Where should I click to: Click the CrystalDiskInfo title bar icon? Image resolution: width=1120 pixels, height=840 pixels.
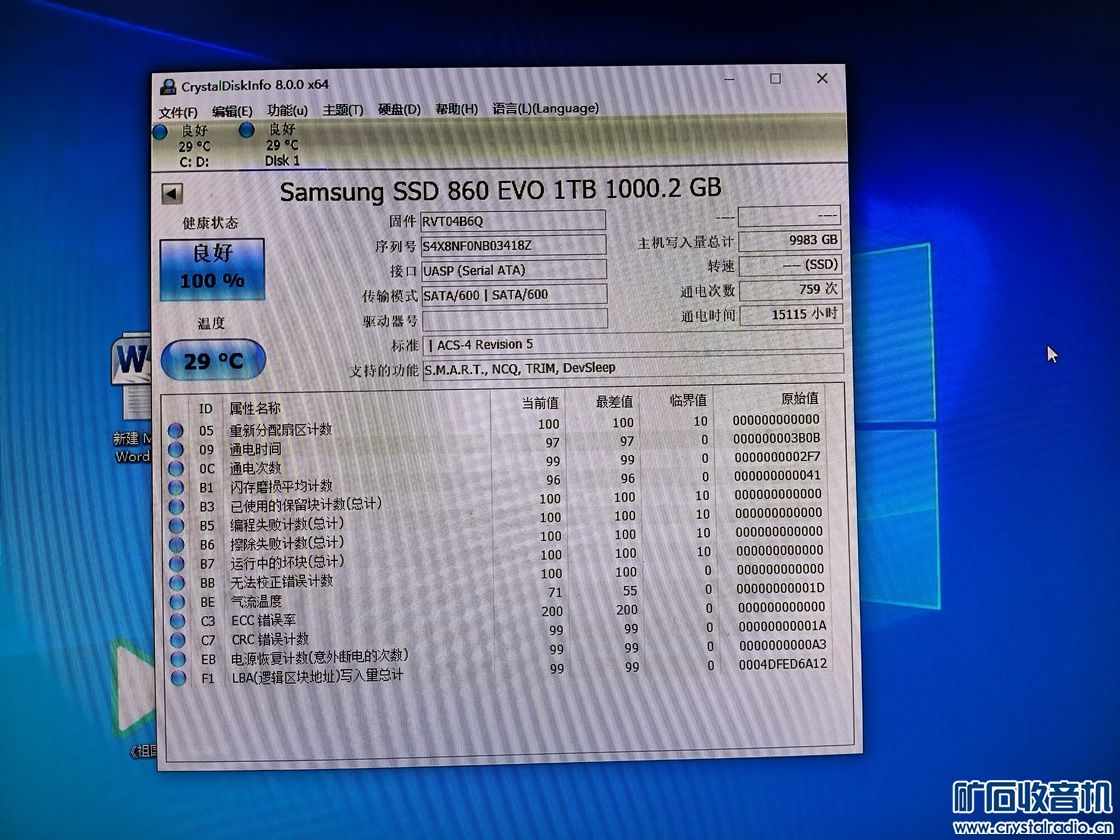168,87
